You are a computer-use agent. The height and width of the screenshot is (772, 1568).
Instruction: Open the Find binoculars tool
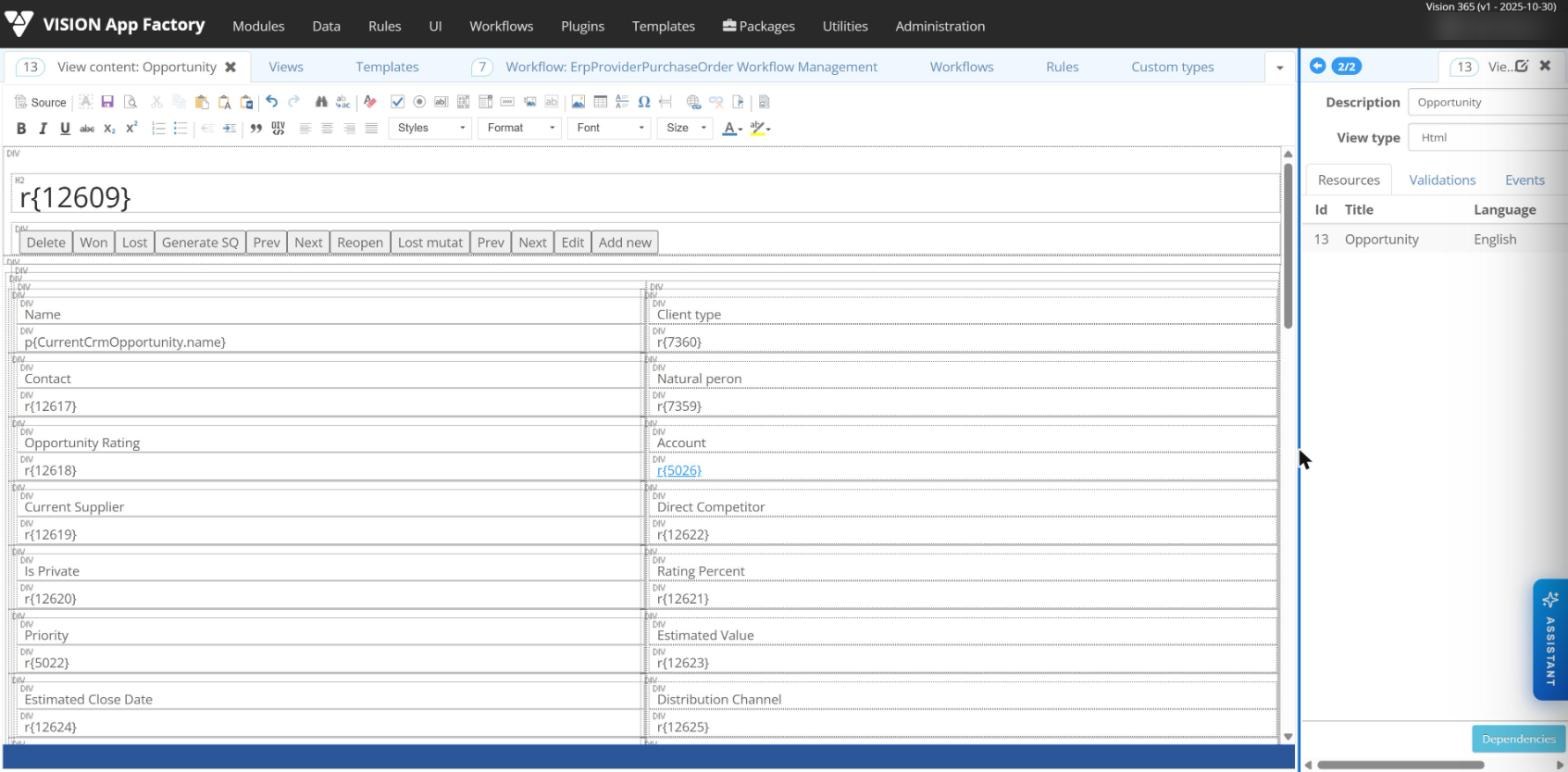(321, 102)
